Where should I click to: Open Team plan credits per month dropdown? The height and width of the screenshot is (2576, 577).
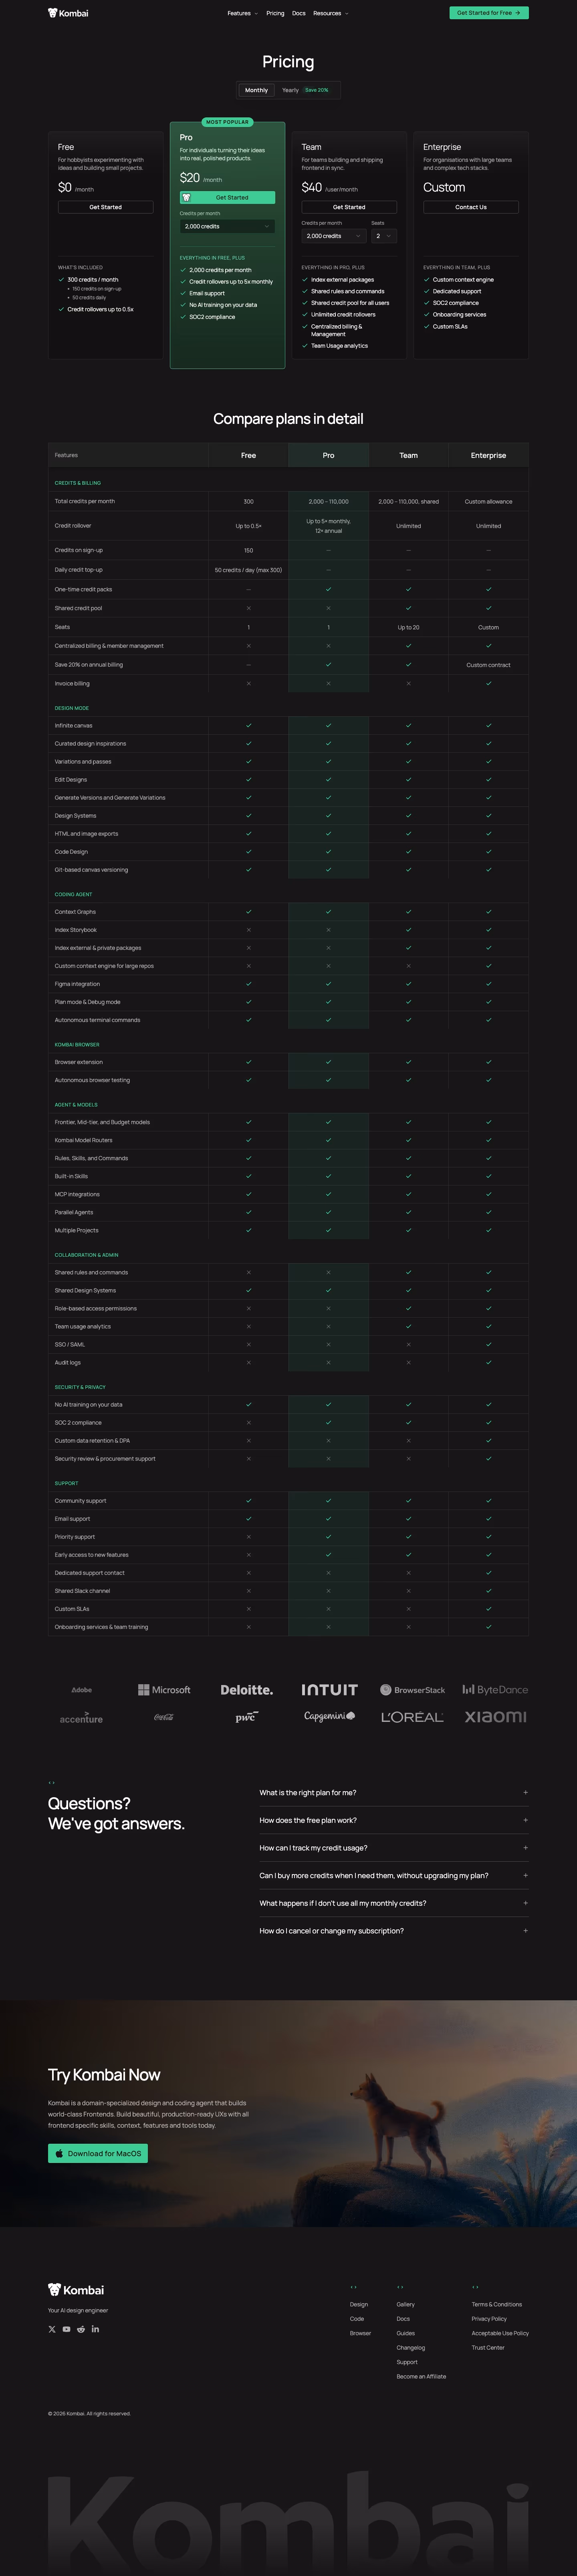pos(333,236)
